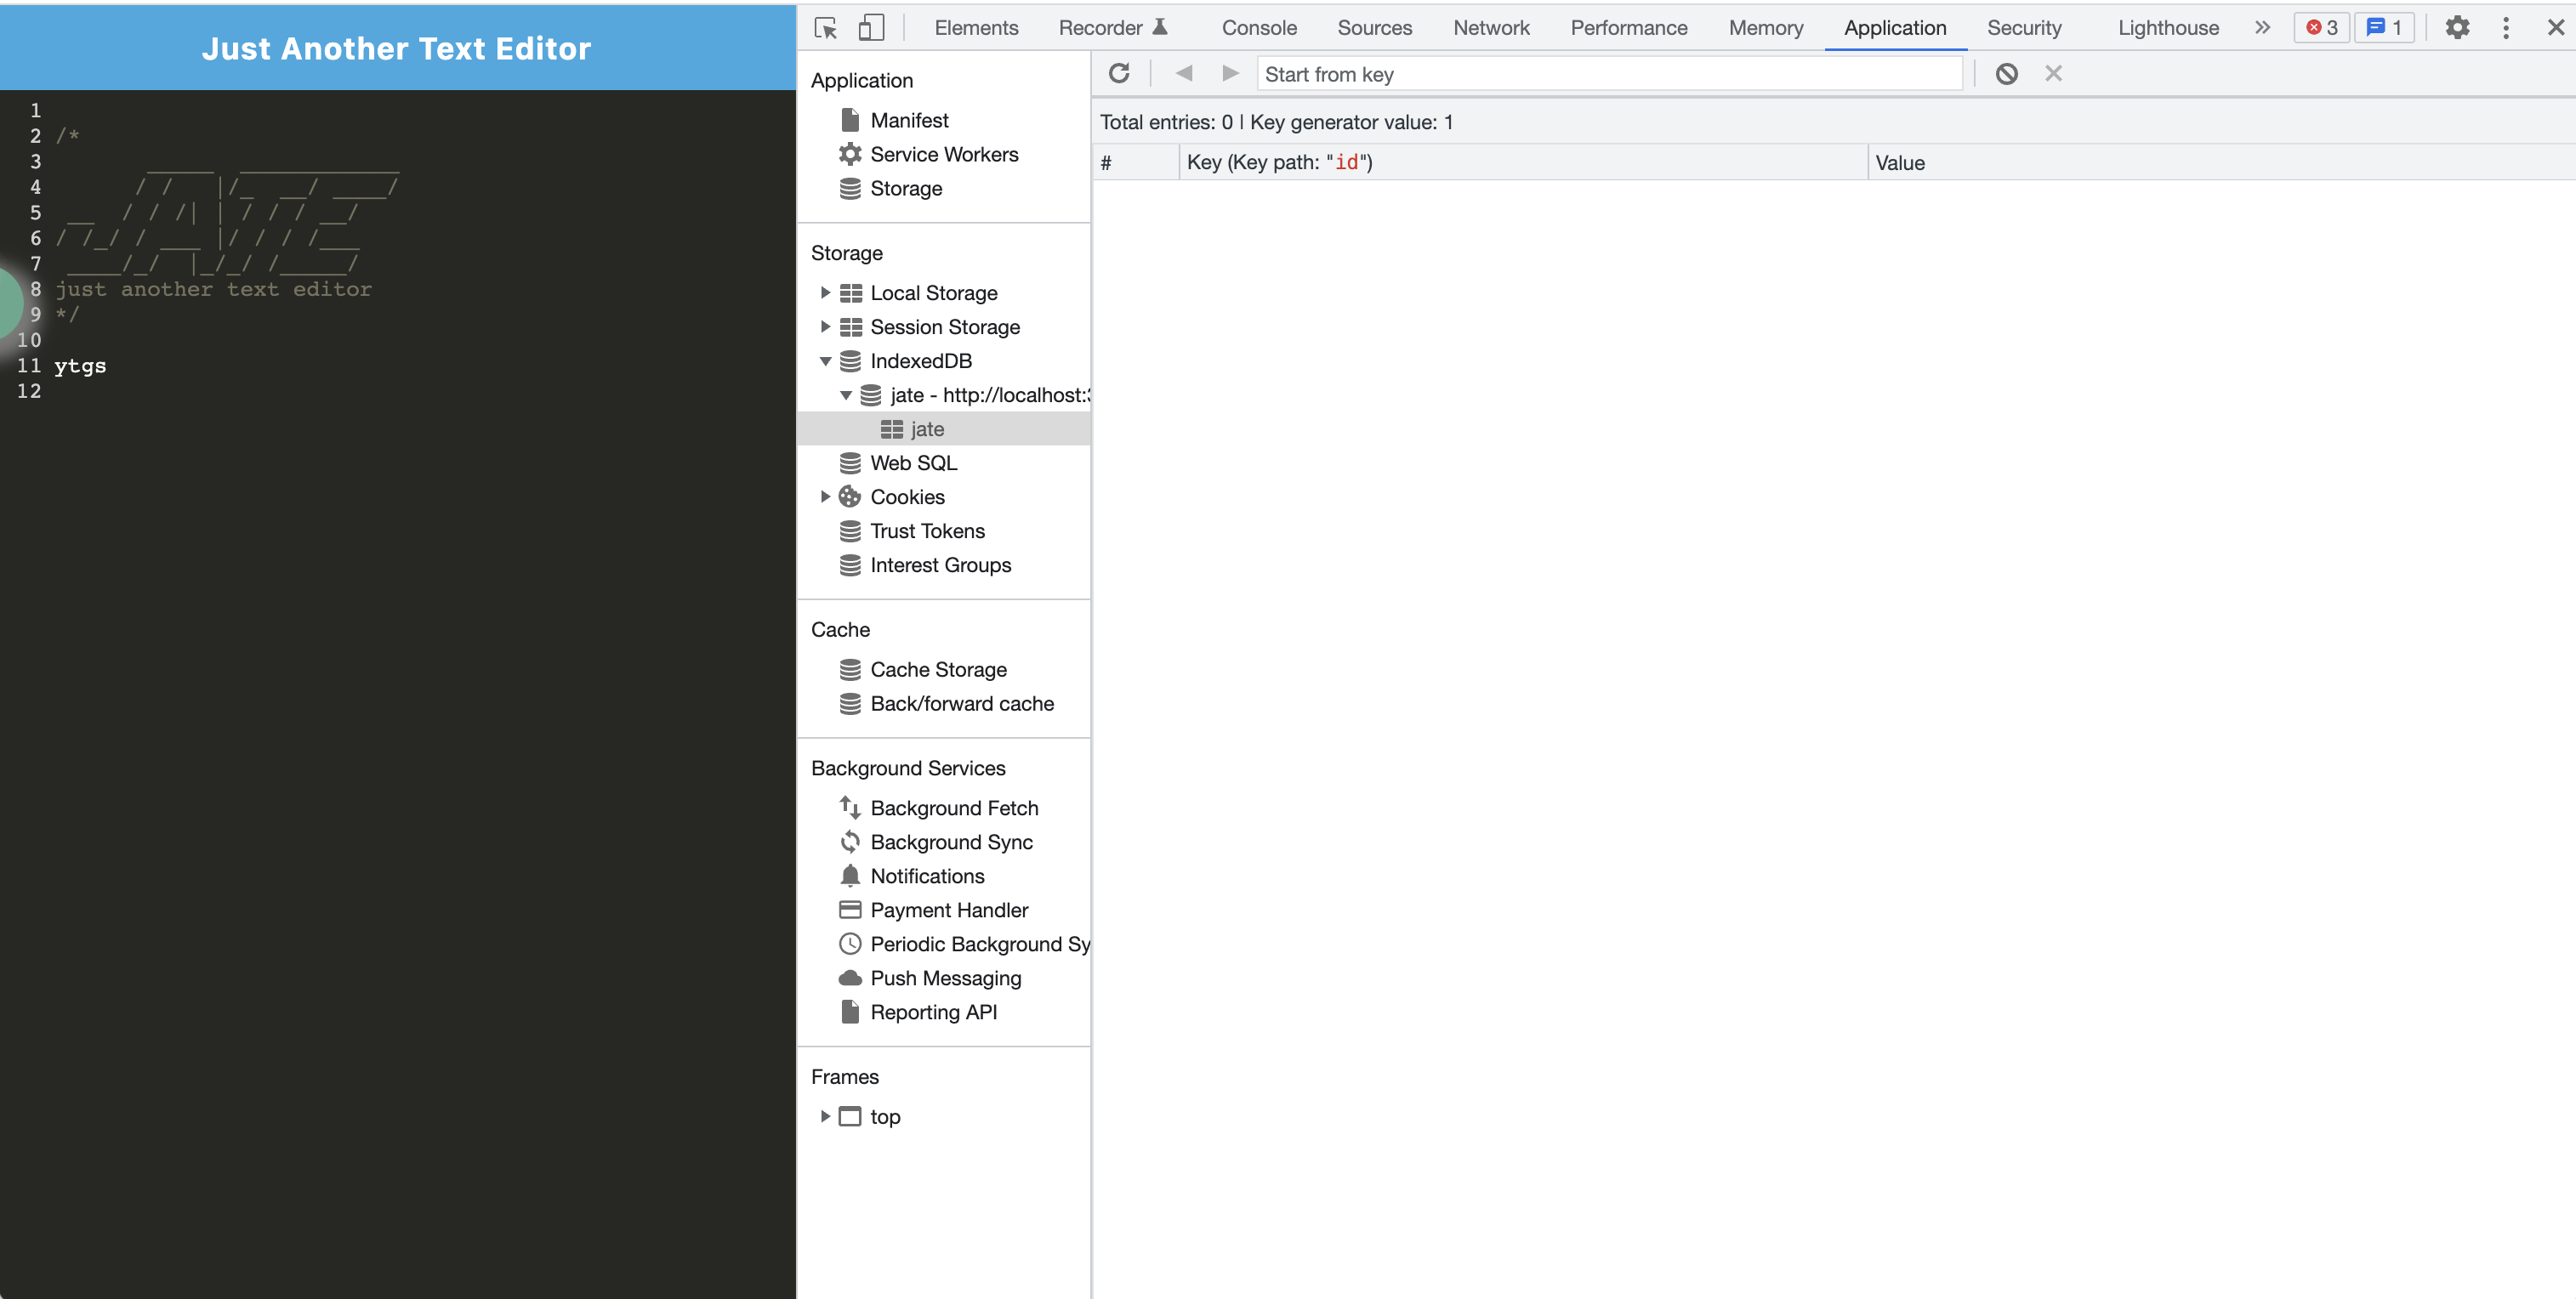Viewport: 2576px width, 1299px height.
Task: Switch to the Lighthouse tab
Action: [2168, 28]
